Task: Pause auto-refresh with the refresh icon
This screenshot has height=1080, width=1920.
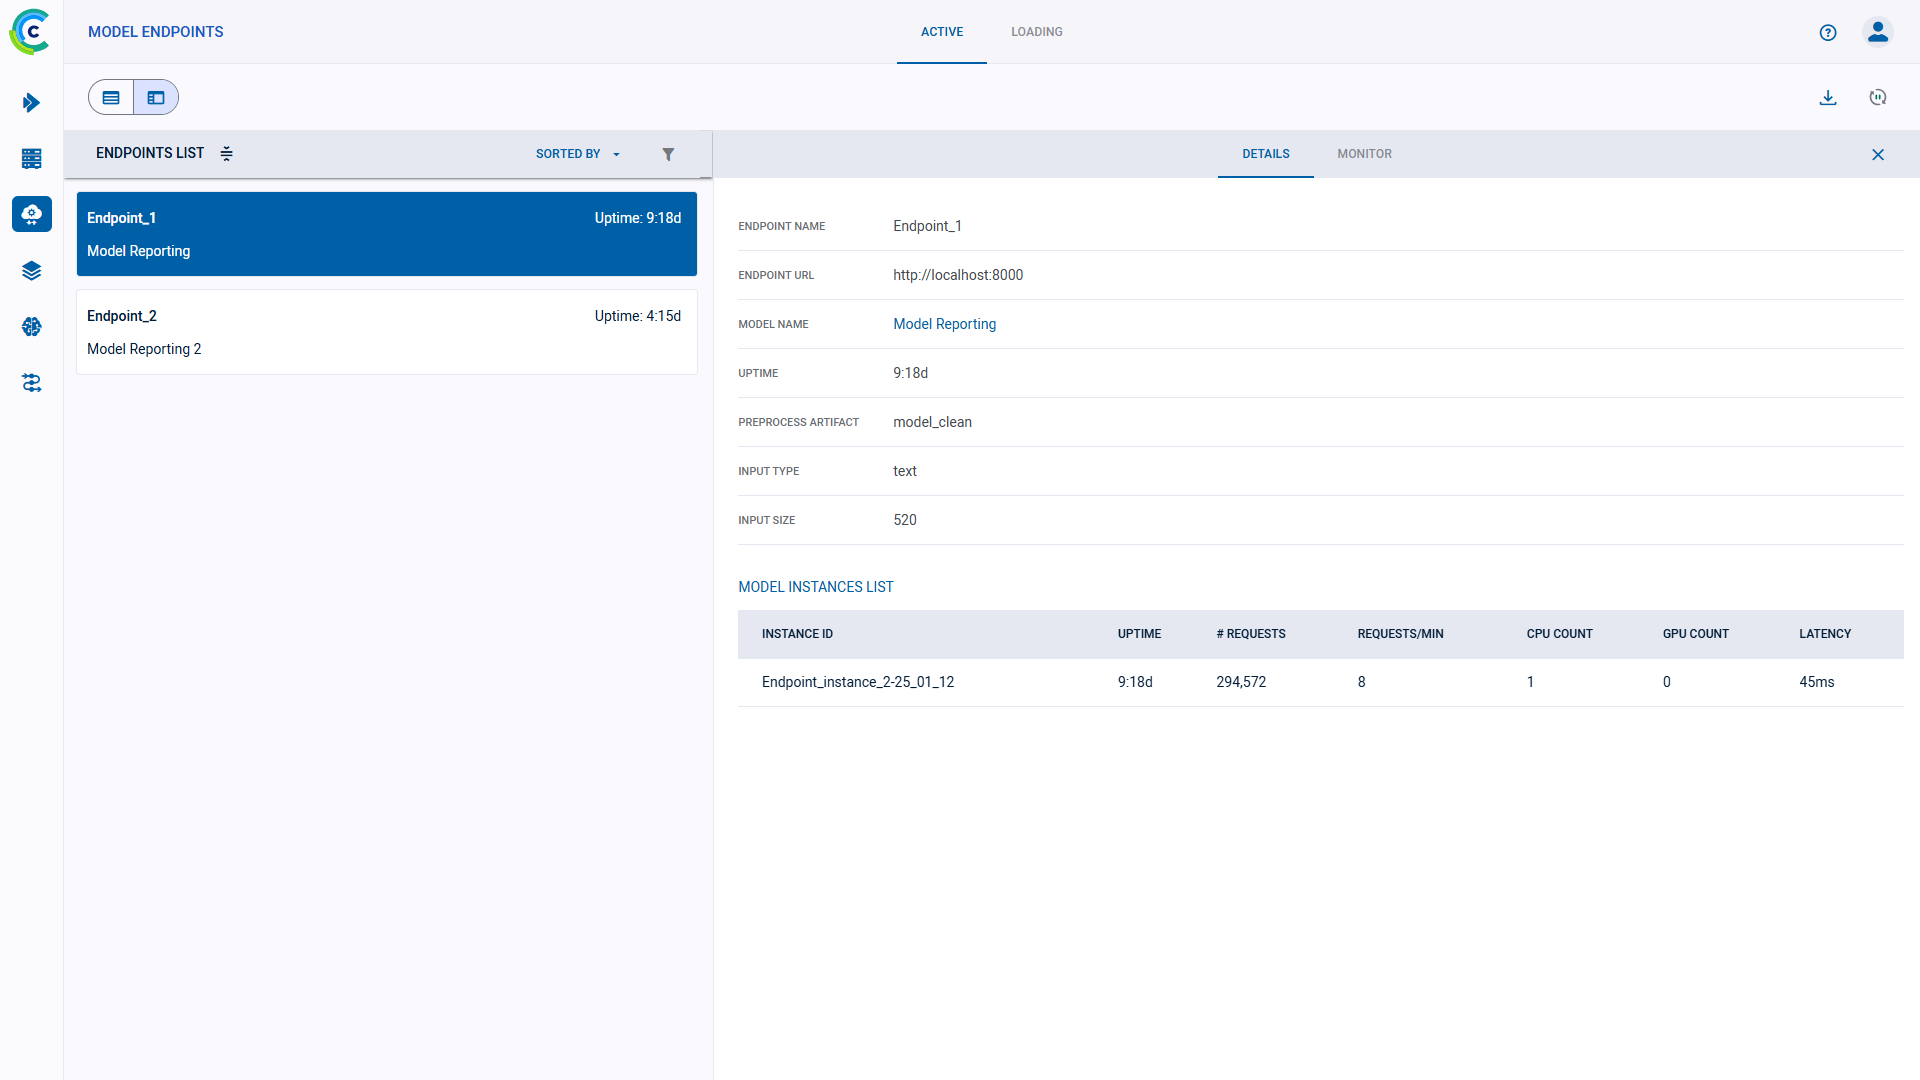Action: [x=1878, y=97]
